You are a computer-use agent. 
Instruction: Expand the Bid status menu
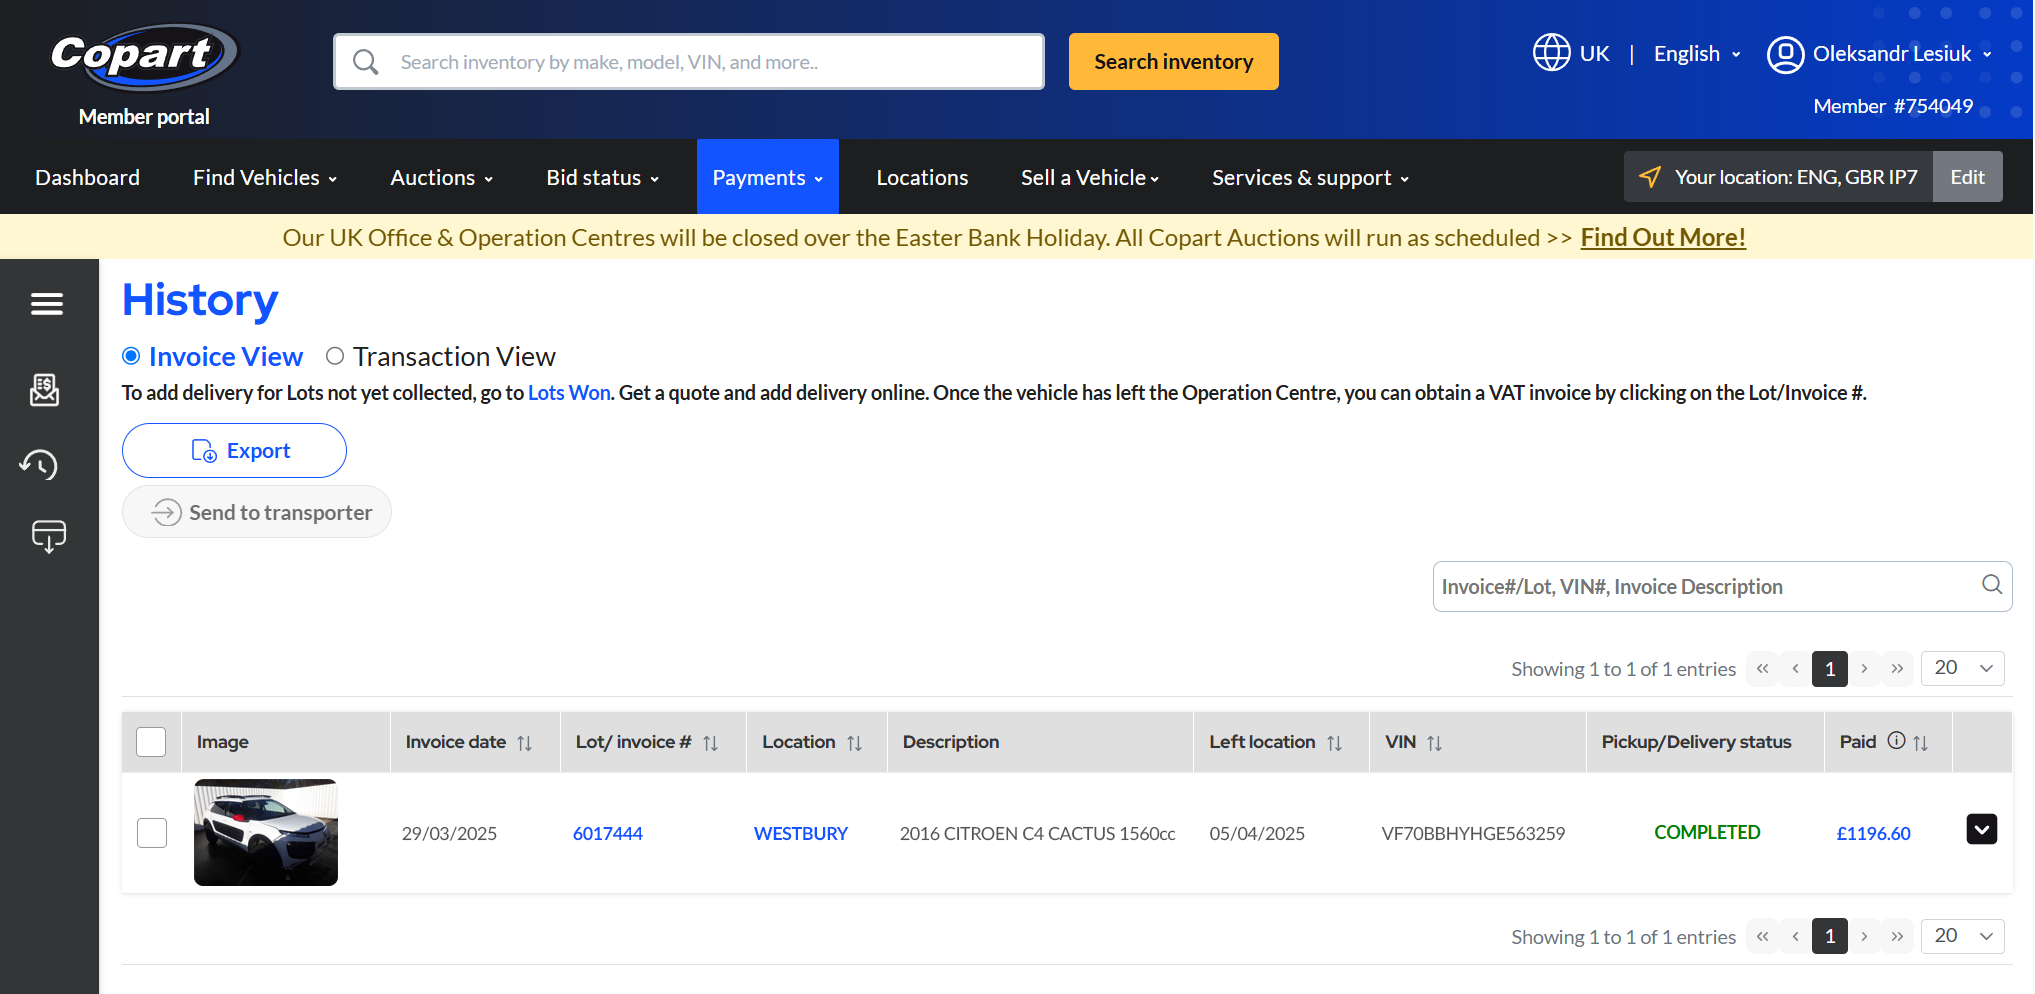tap(603, 177)
